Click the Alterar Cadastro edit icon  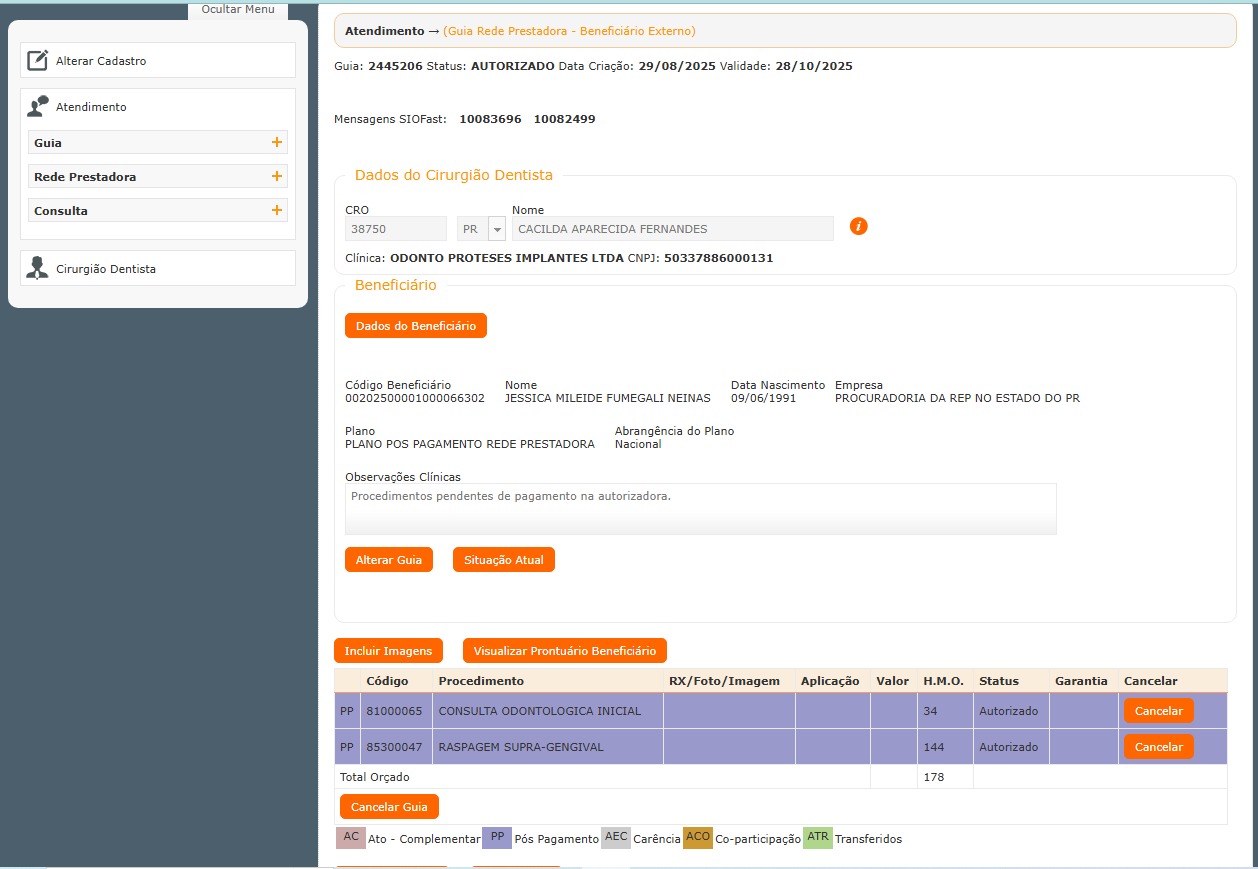point(37,61)
